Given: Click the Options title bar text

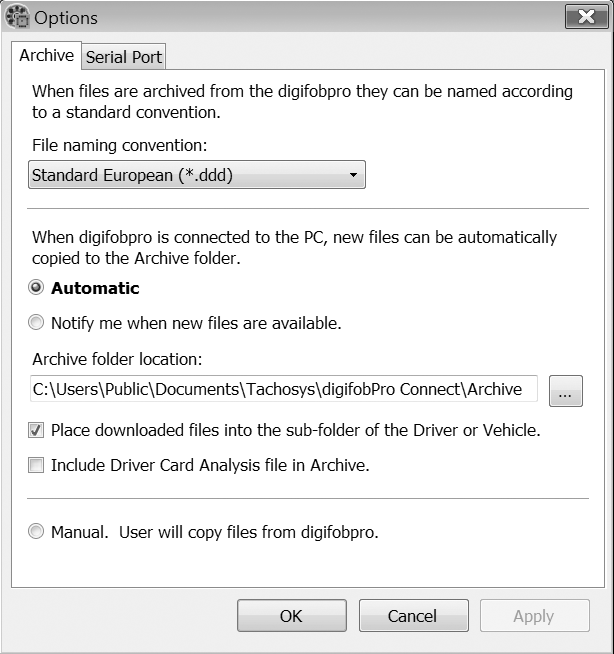Looking at the screenshot, I should (66, 18).
